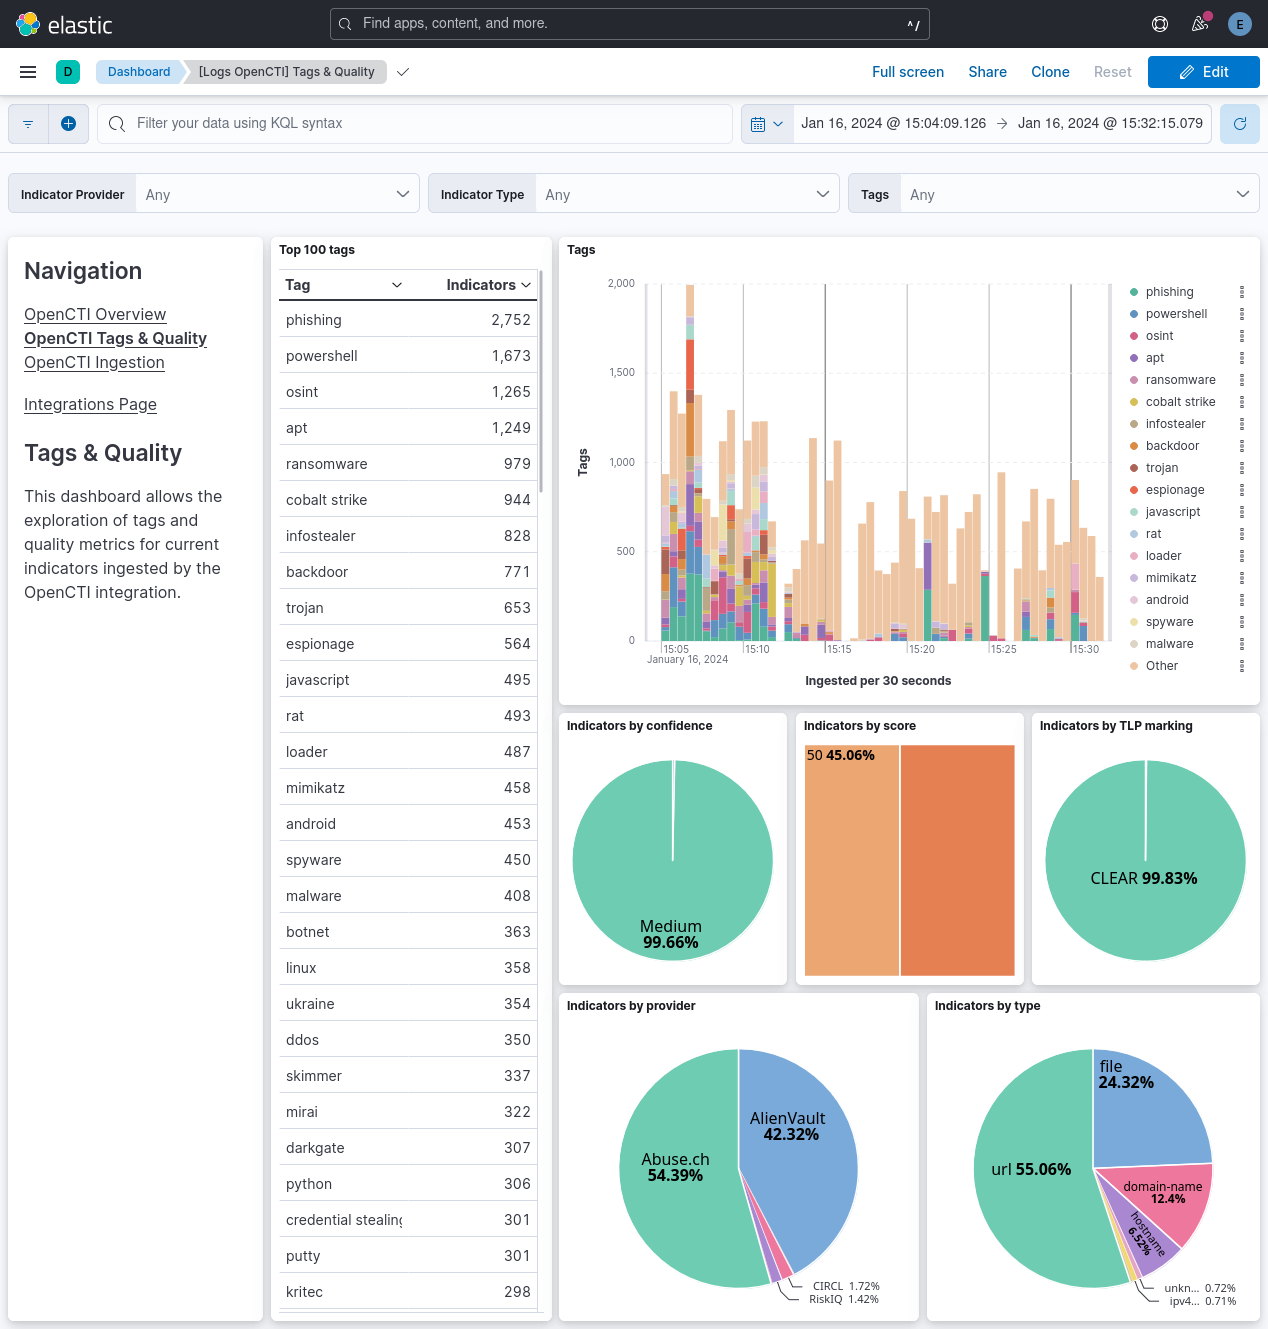The height and width of the screenshot is (1329, 1268).
Task: Click the Edit button
Action: [1203, 71]
